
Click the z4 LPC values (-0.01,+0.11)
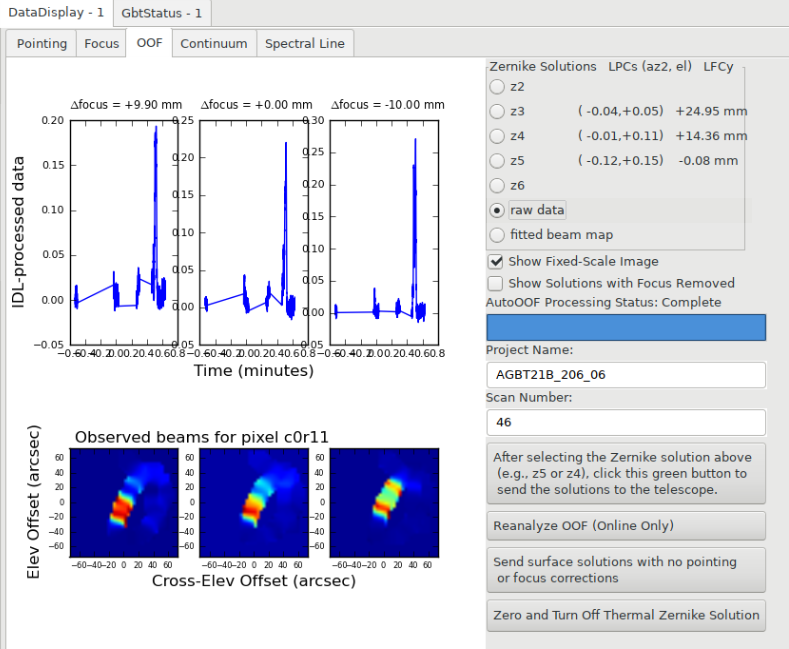(x=620, y=136)
